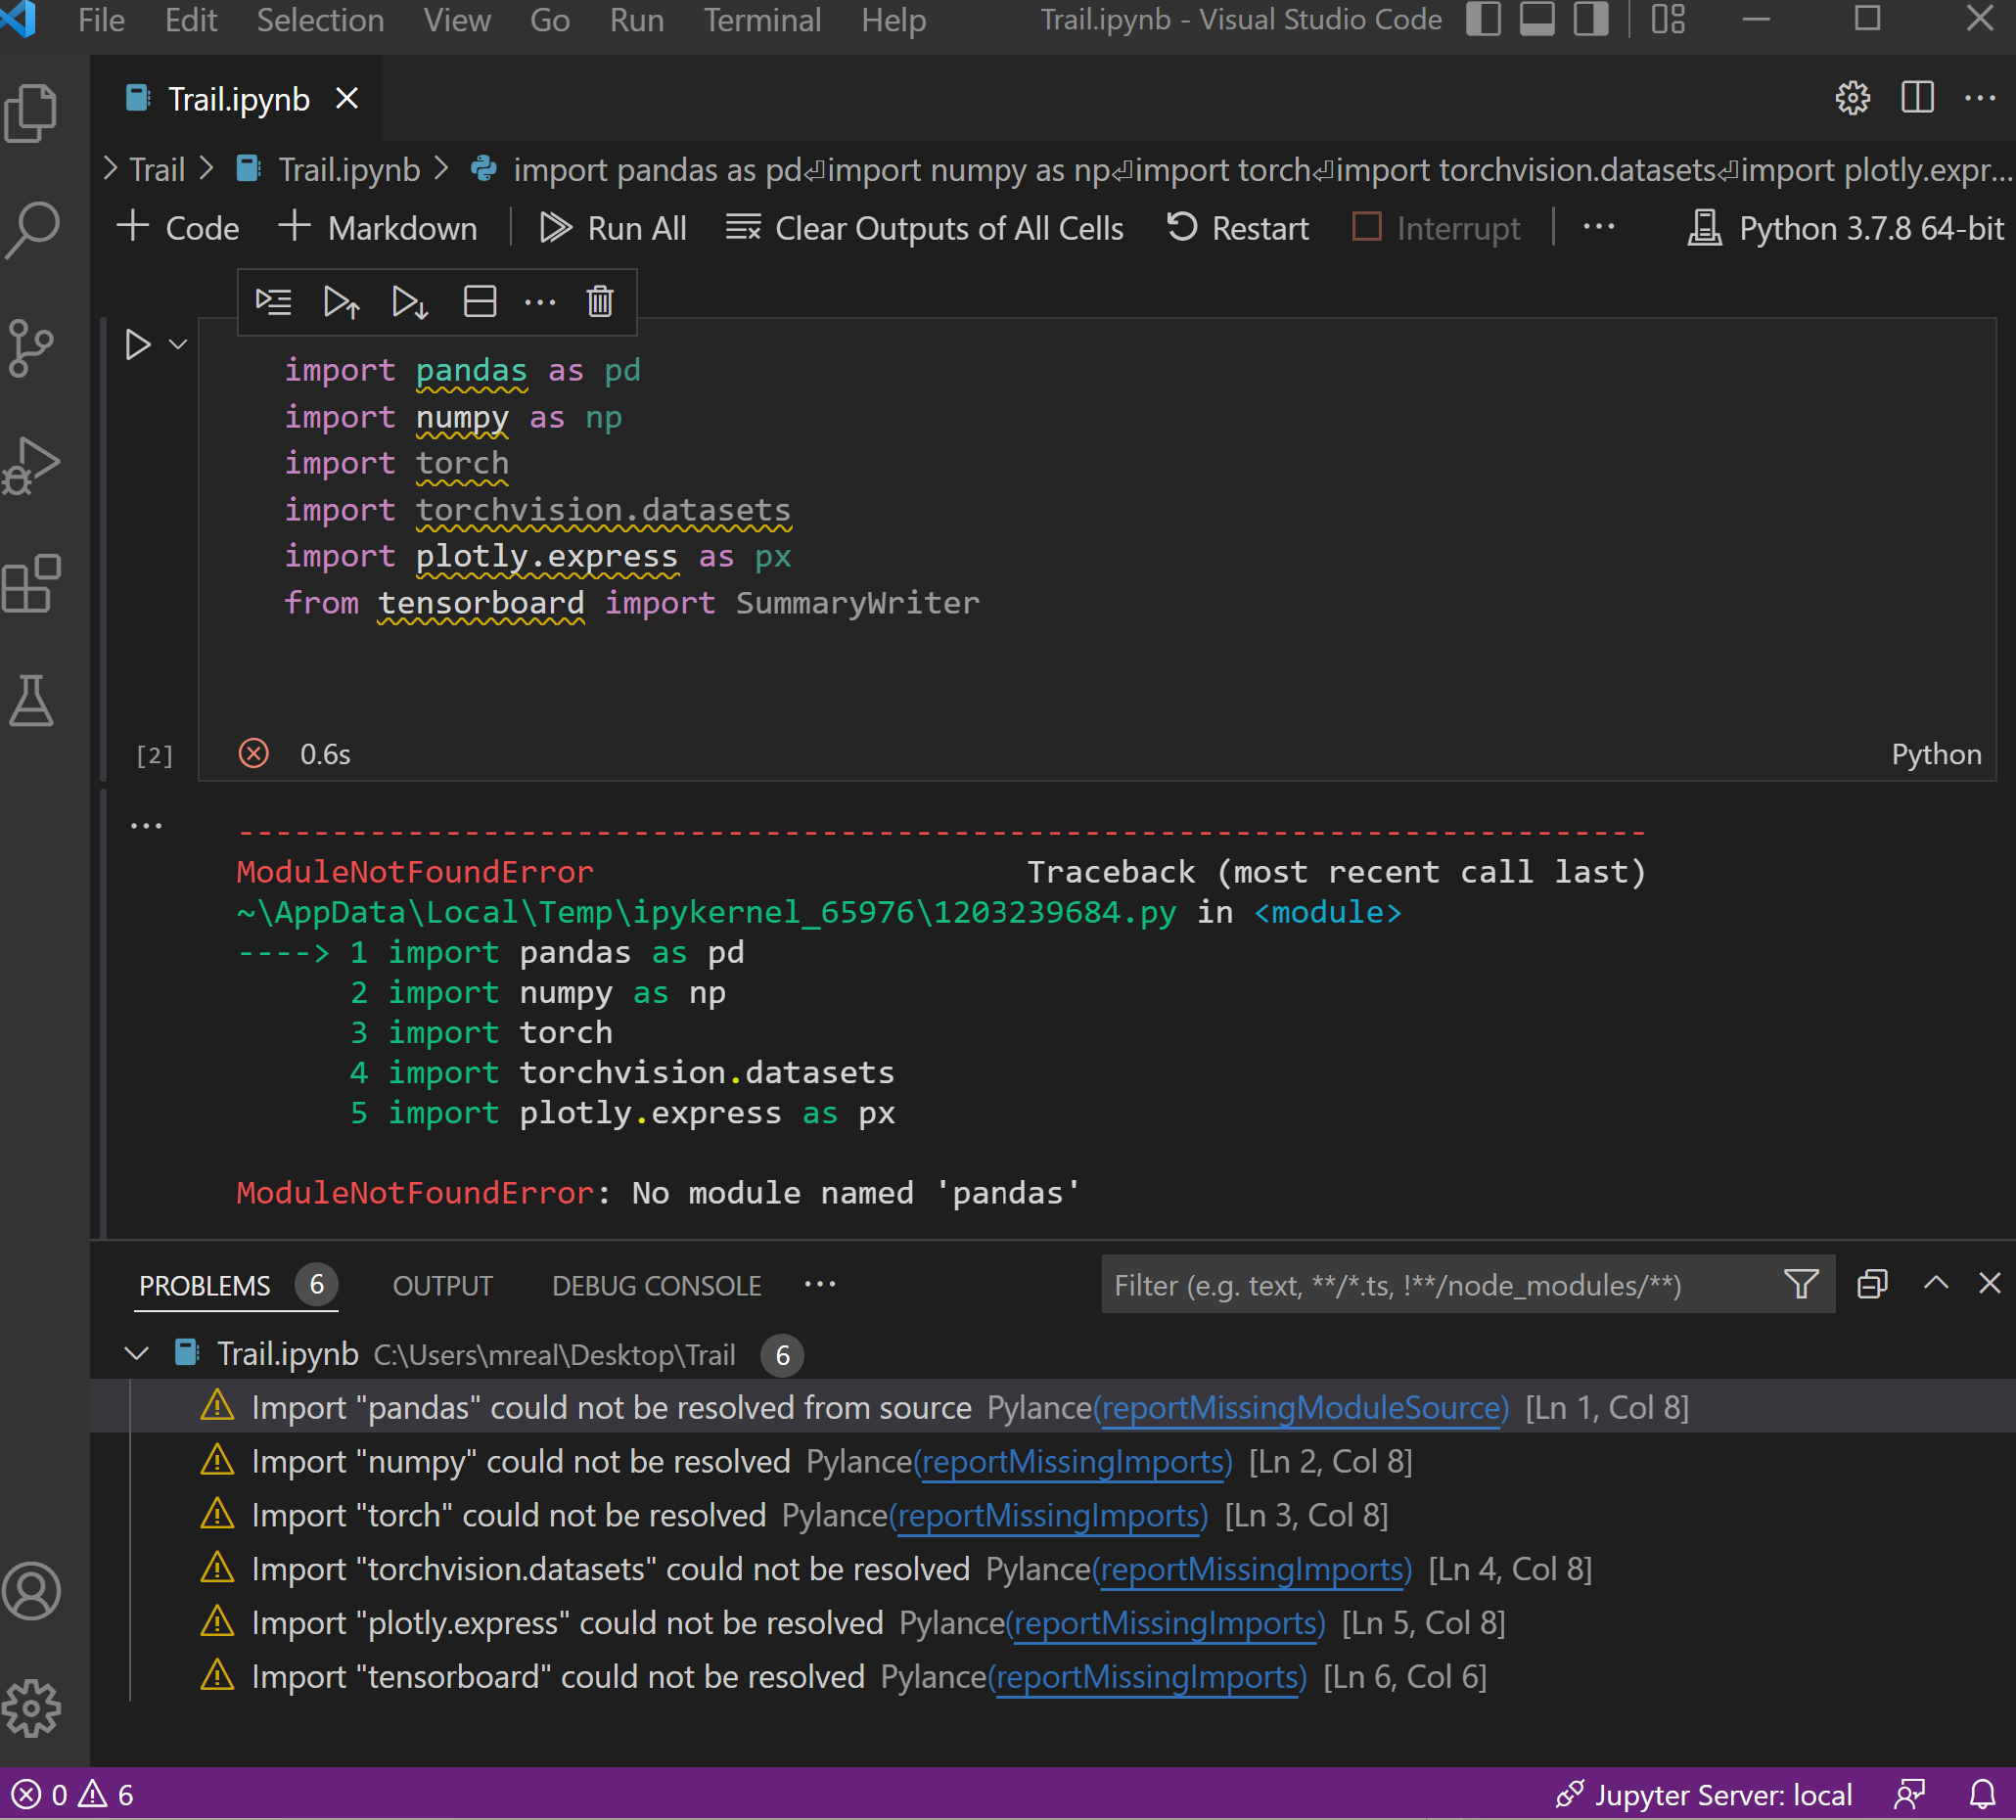Click Run All in notebook toolbar
The width and height of the screenshot is (2016, 1820).
[x=613, y=228]
